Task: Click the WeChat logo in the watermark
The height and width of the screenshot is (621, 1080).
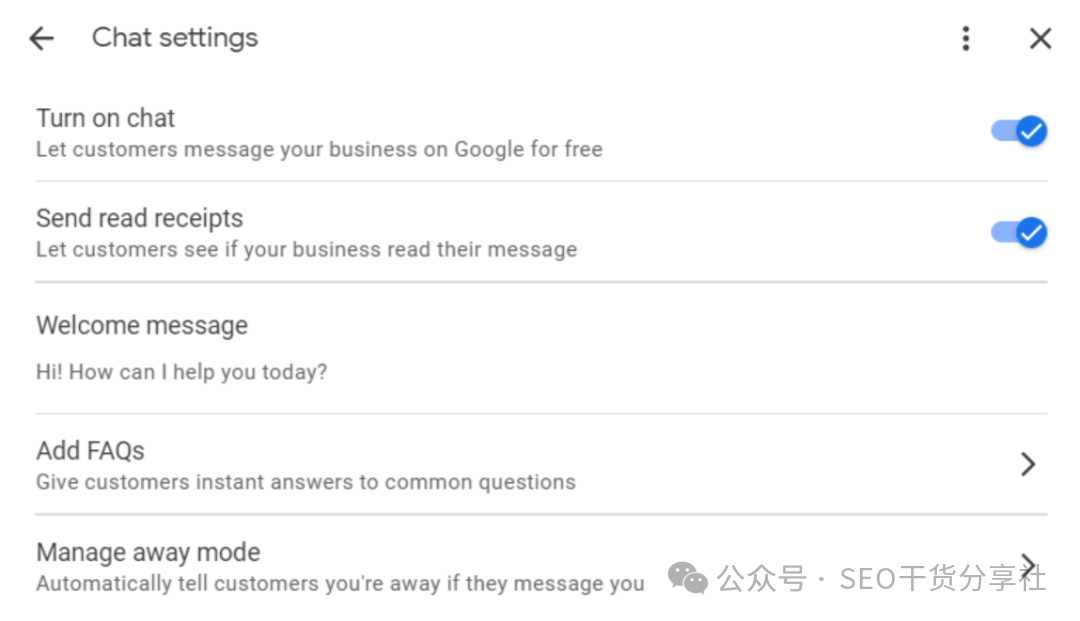Action: [x=688, y=577]
